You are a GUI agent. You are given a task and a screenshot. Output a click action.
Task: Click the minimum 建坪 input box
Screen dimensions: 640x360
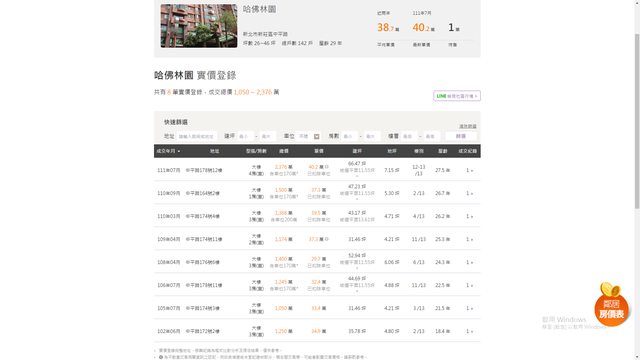[x=245, y=136]
